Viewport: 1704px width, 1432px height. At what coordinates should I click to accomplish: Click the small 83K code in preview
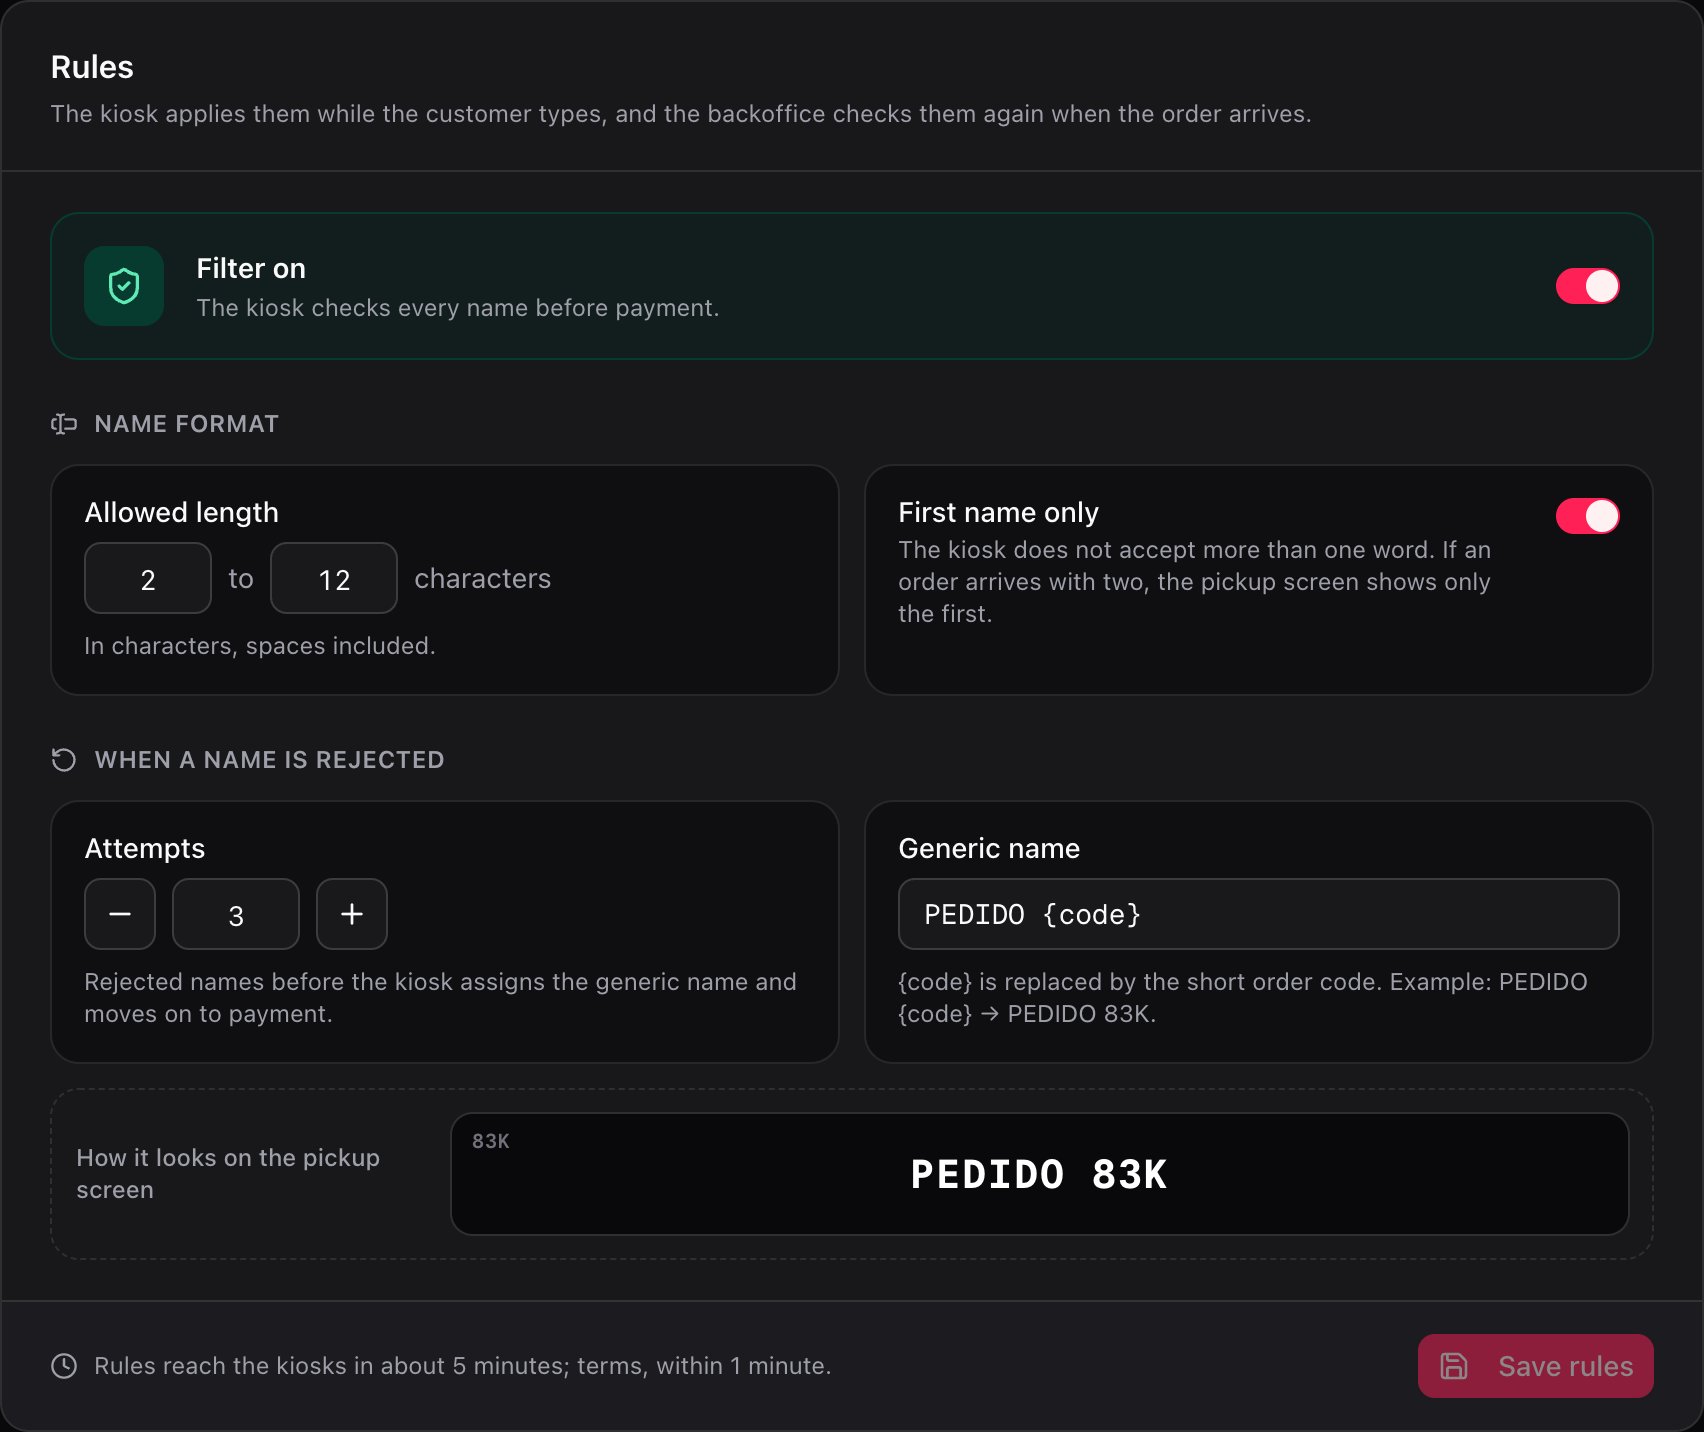pyautogui.click(x=491, y=1141)
